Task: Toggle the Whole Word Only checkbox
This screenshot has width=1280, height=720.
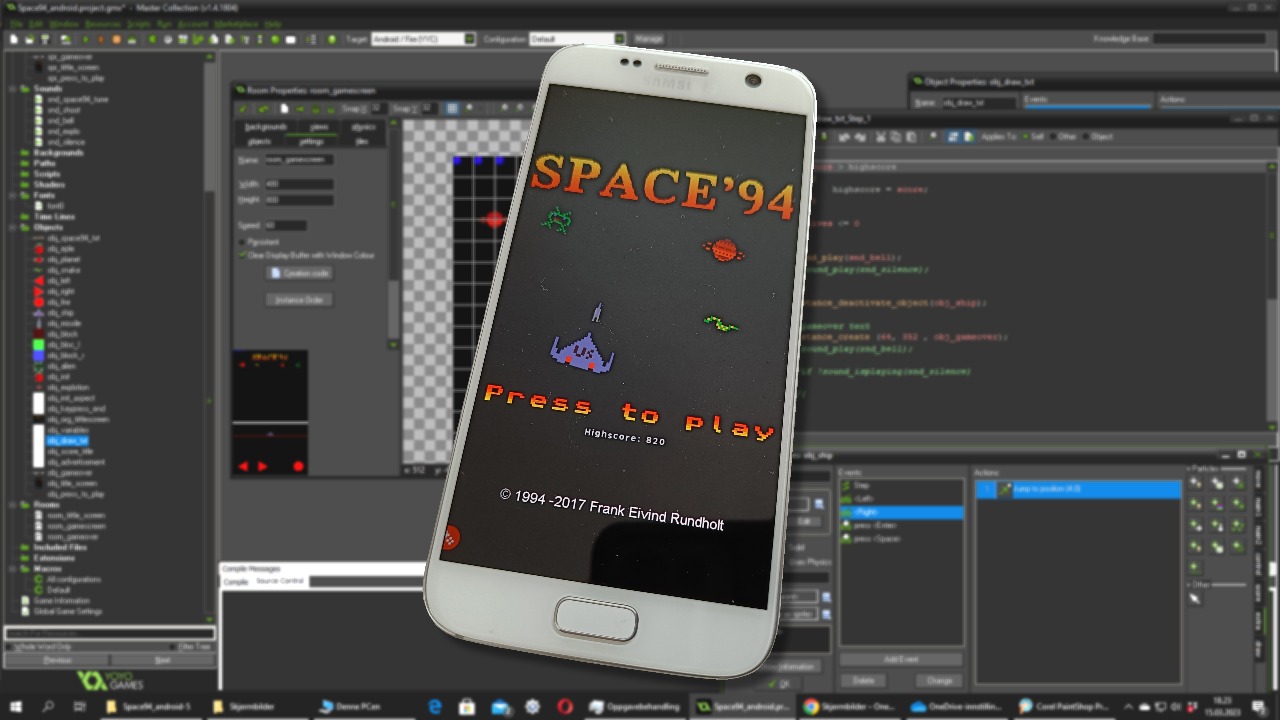Action: tap(10, 647)
